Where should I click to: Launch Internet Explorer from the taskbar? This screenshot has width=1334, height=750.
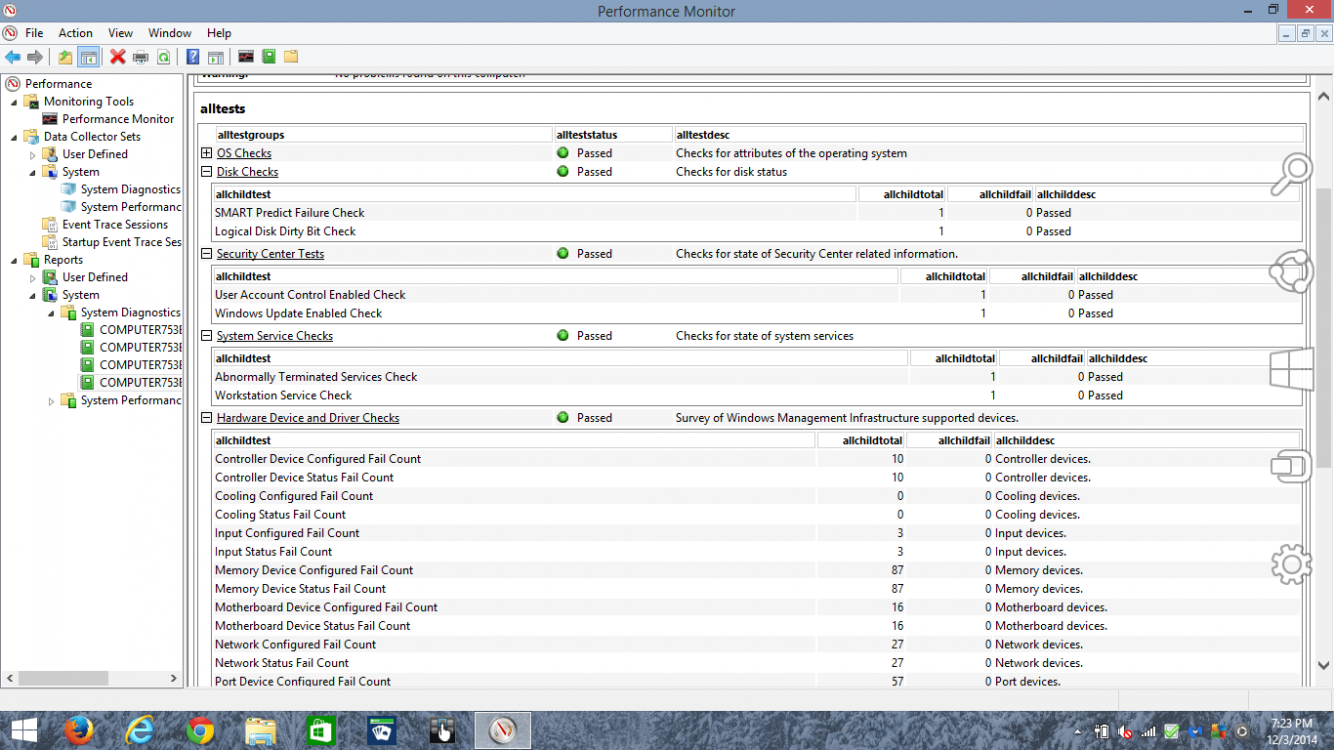(x=140, y=731)
